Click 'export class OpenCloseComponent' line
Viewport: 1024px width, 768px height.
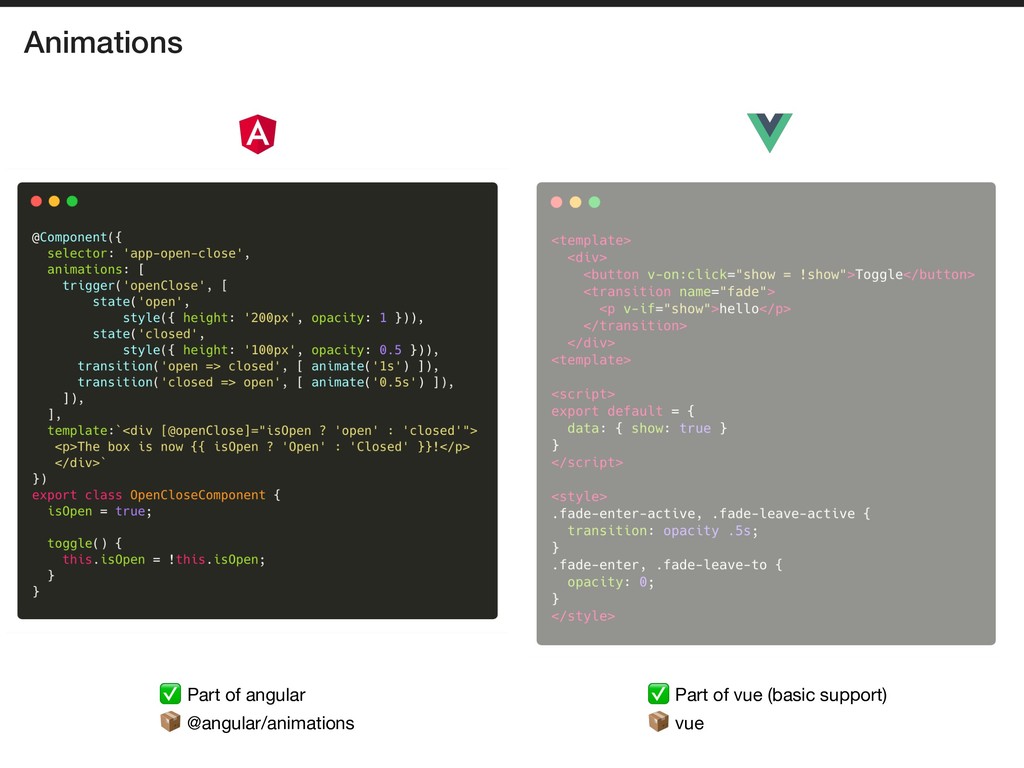[156, 495]
